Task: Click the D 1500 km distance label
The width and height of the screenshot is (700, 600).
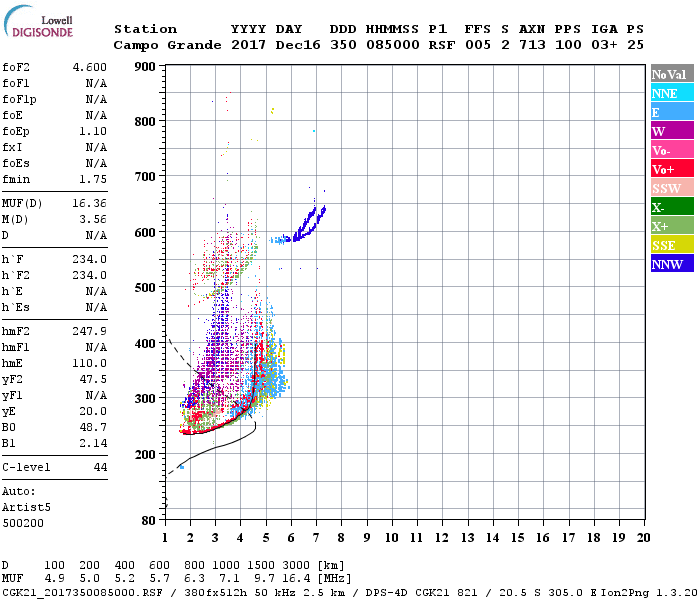Action: coord(261,566)
